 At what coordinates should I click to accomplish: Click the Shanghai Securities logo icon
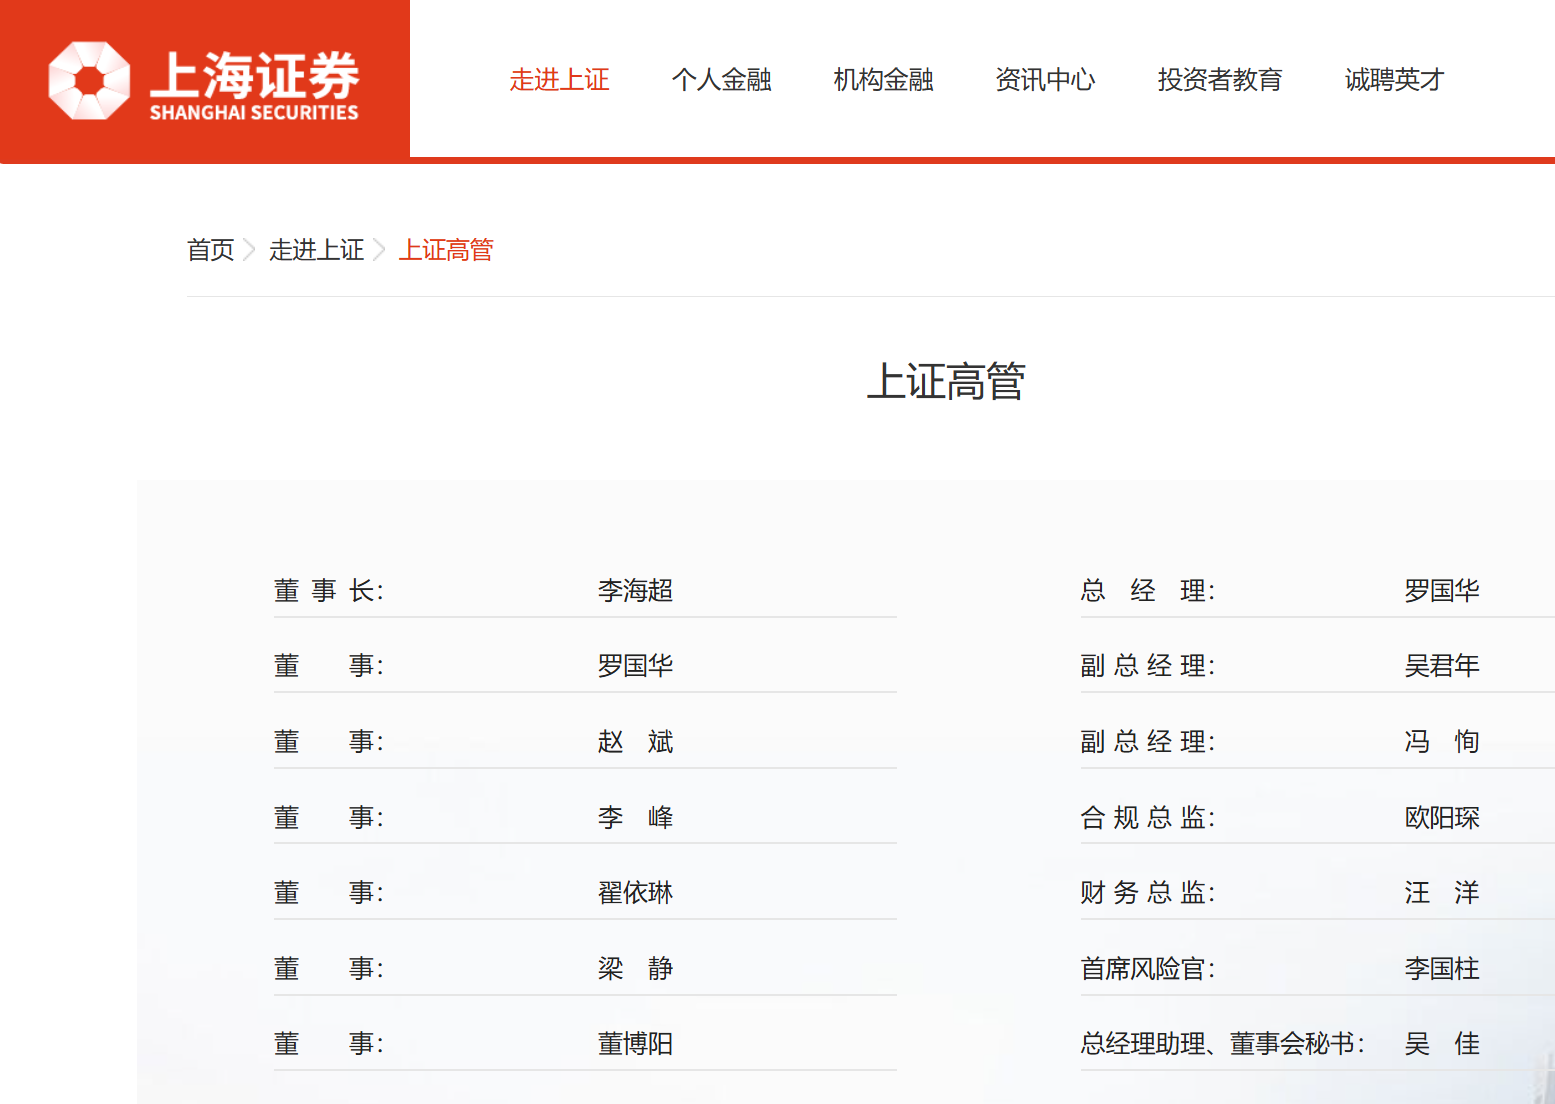click(x=89, y=81)
